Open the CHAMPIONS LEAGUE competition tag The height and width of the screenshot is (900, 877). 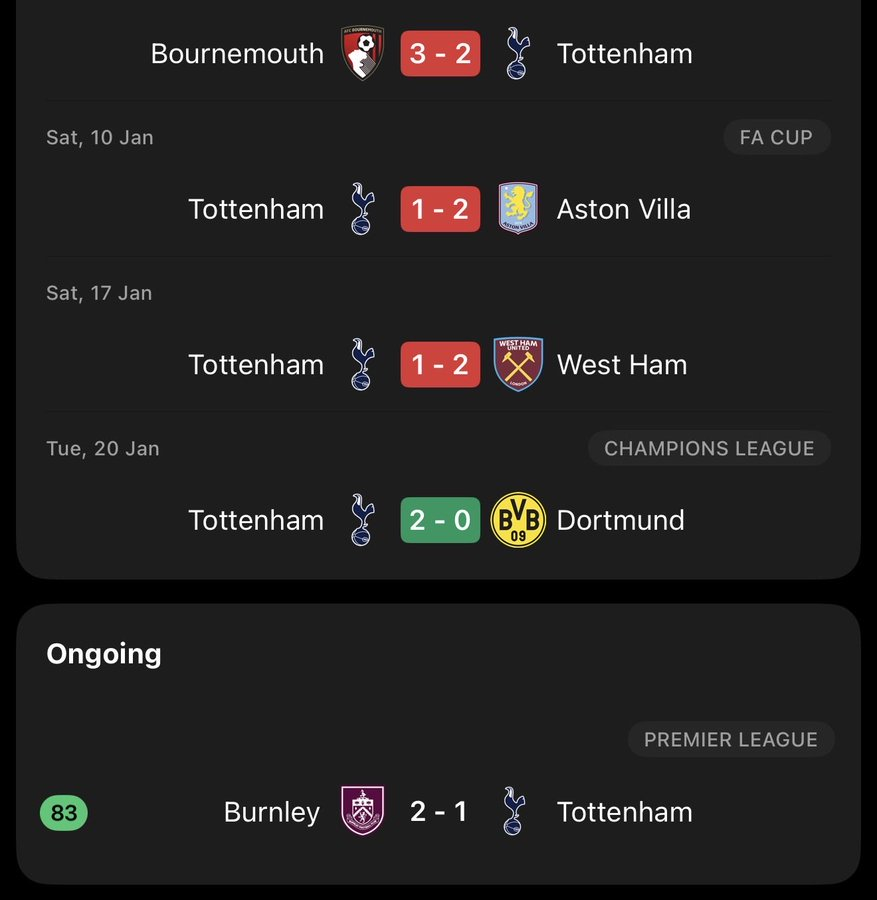709,449
